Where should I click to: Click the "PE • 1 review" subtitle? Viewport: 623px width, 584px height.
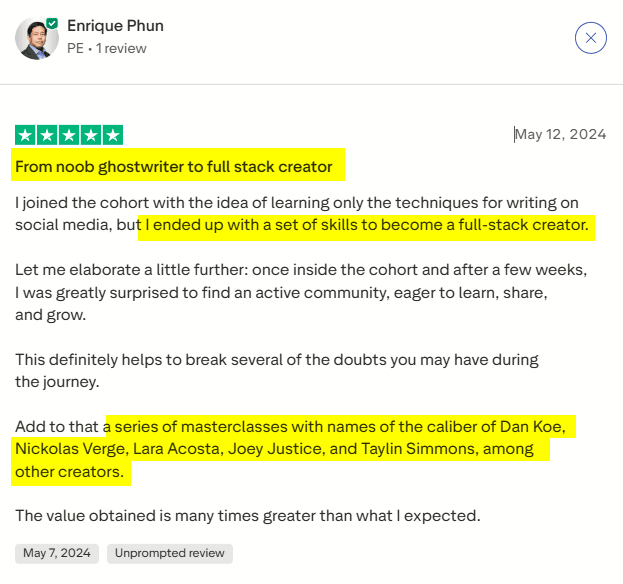tap(106, 48)
